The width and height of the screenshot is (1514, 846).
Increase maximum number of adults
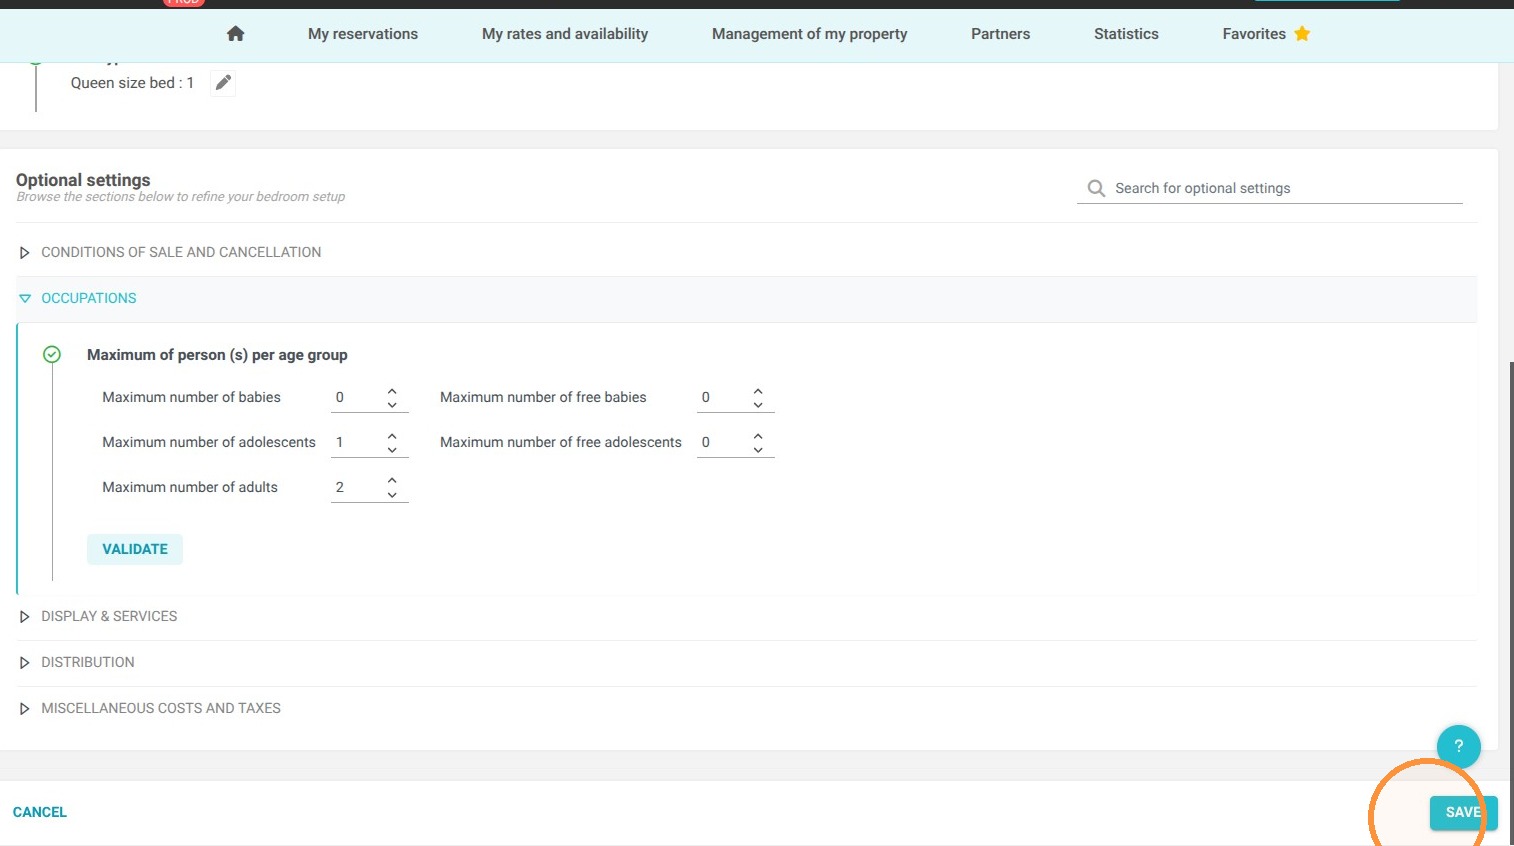click(x=392, y=481)
